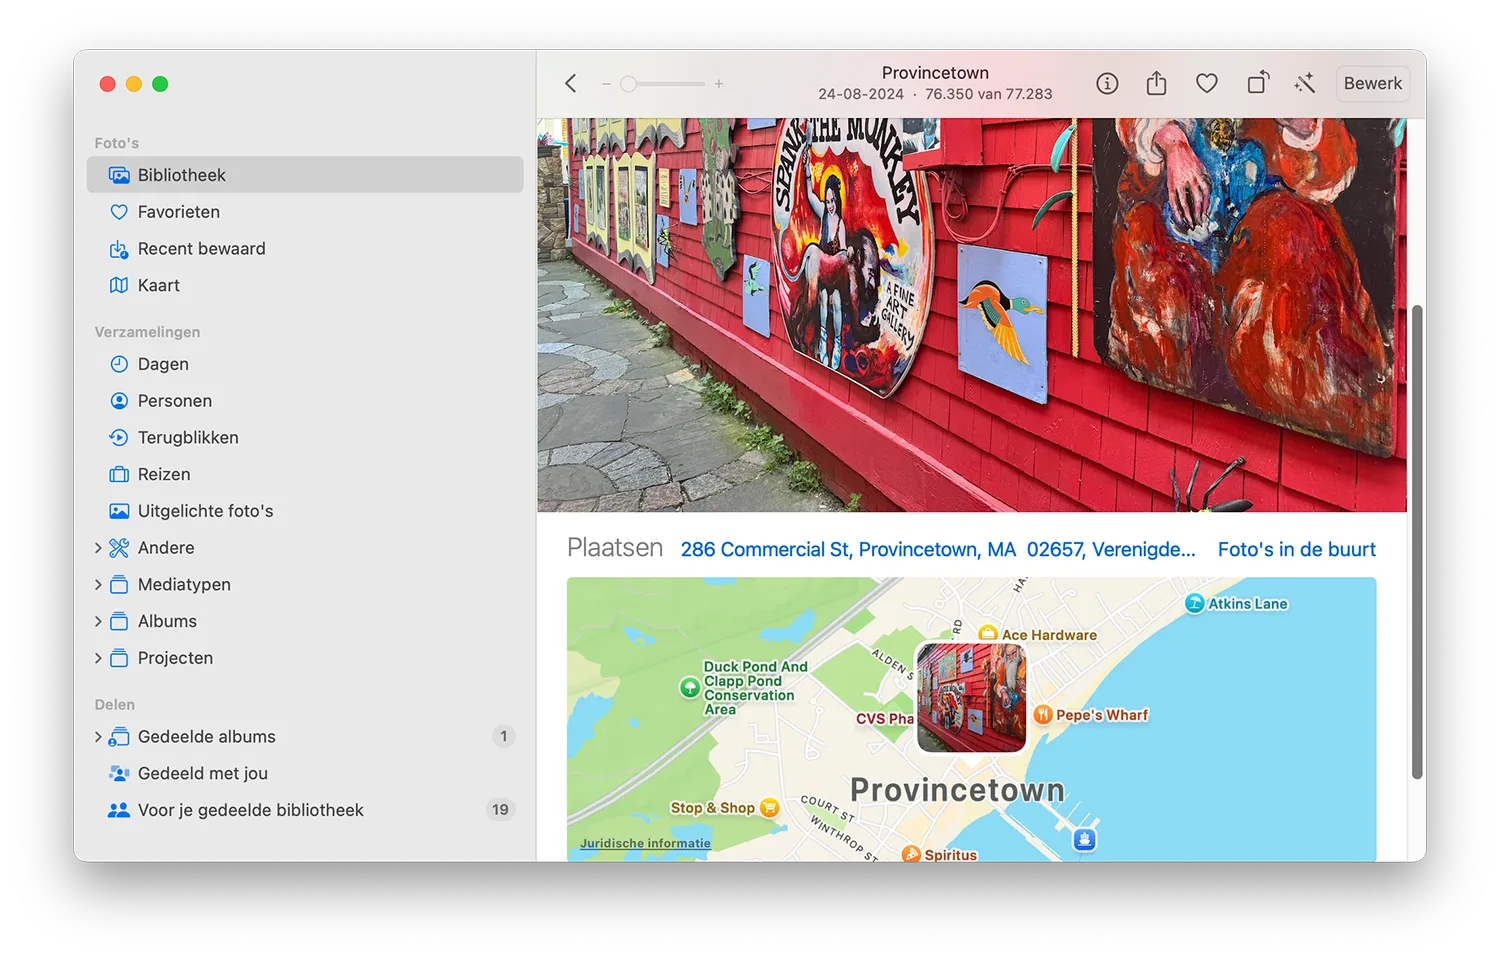1500x959 pixels.
Task: Click the Plaatsen heading
Action: (x=615, y=548)
